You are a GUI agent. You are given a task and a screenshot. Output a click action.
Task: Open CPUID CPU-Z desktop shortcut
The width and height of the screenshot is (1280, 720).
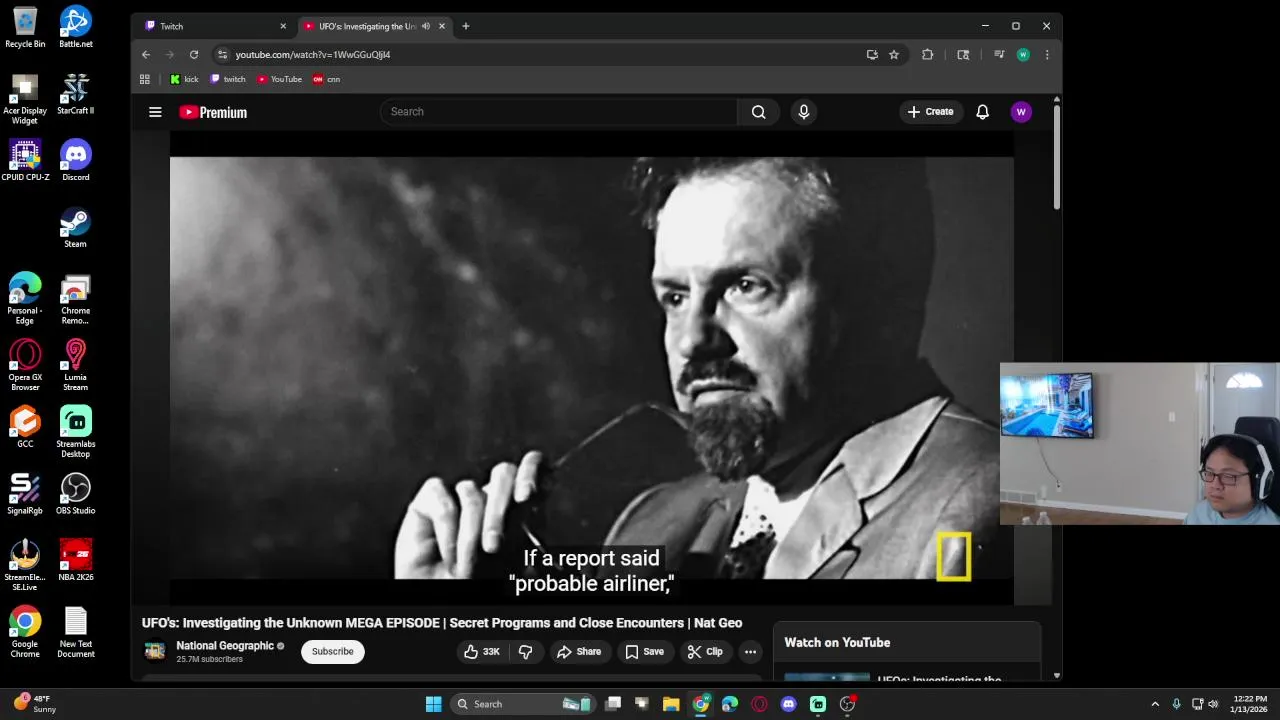(x=25, y=161)
